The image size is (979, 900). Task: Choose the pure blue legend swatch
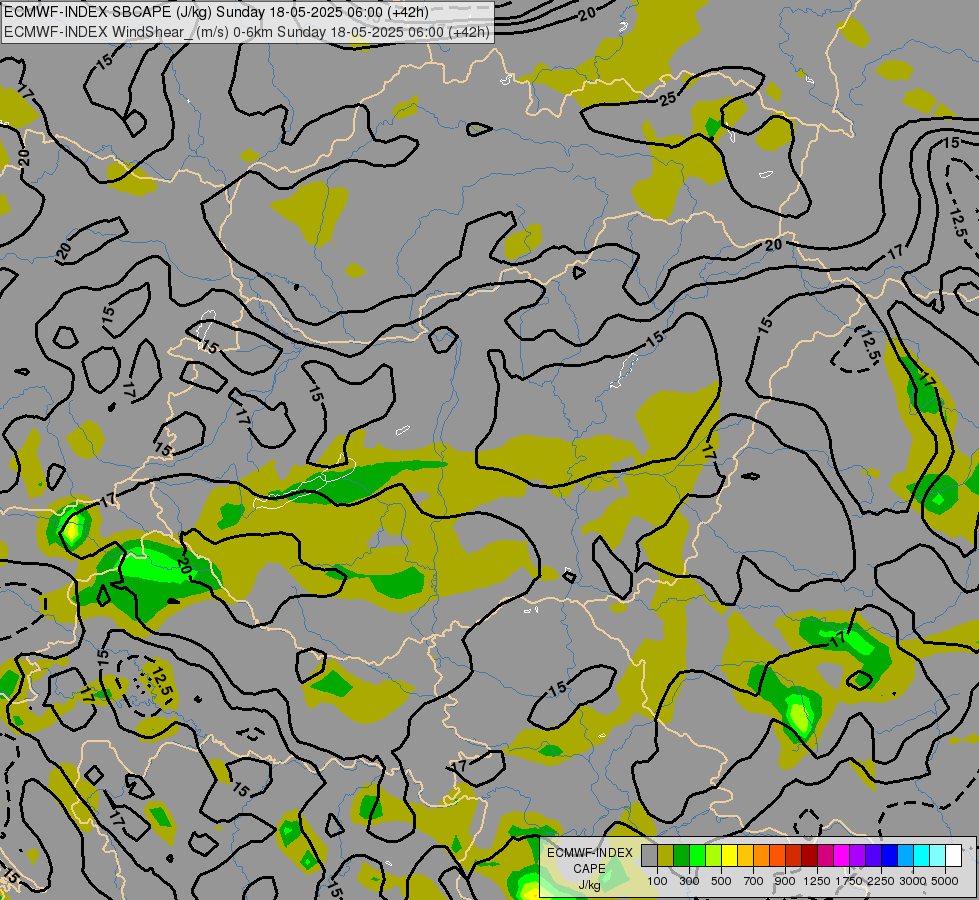pyautogui.click(x=890, y=856)
